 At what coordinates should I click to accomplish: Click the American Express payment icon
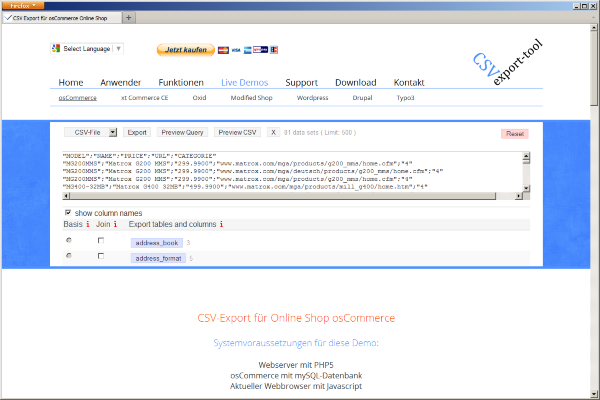point(248,50)
